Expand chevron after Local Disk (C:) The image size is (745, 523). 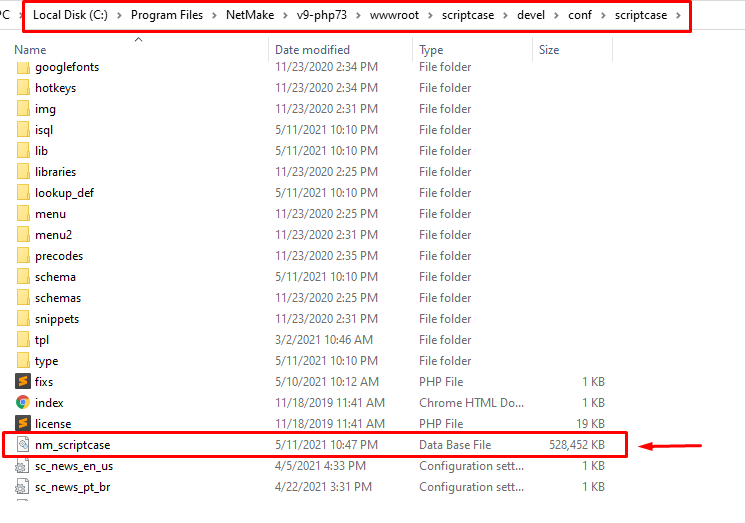(x=120, y=16)
